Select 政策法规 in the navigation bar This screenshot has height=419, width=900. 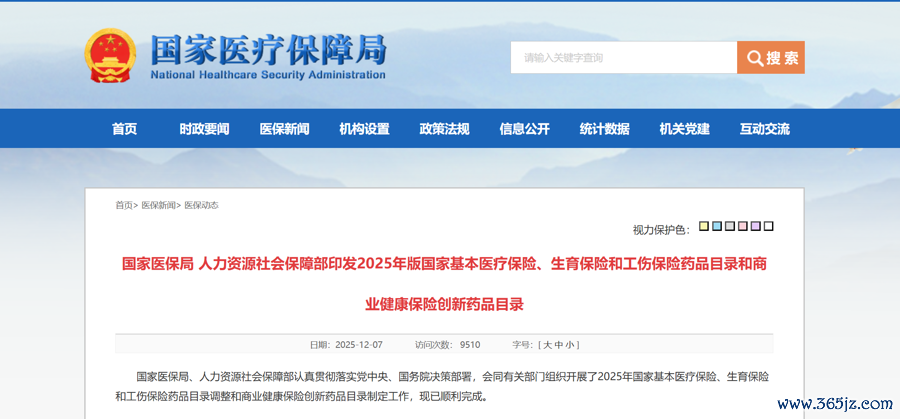pyautogui.click(x=444, y=129)
